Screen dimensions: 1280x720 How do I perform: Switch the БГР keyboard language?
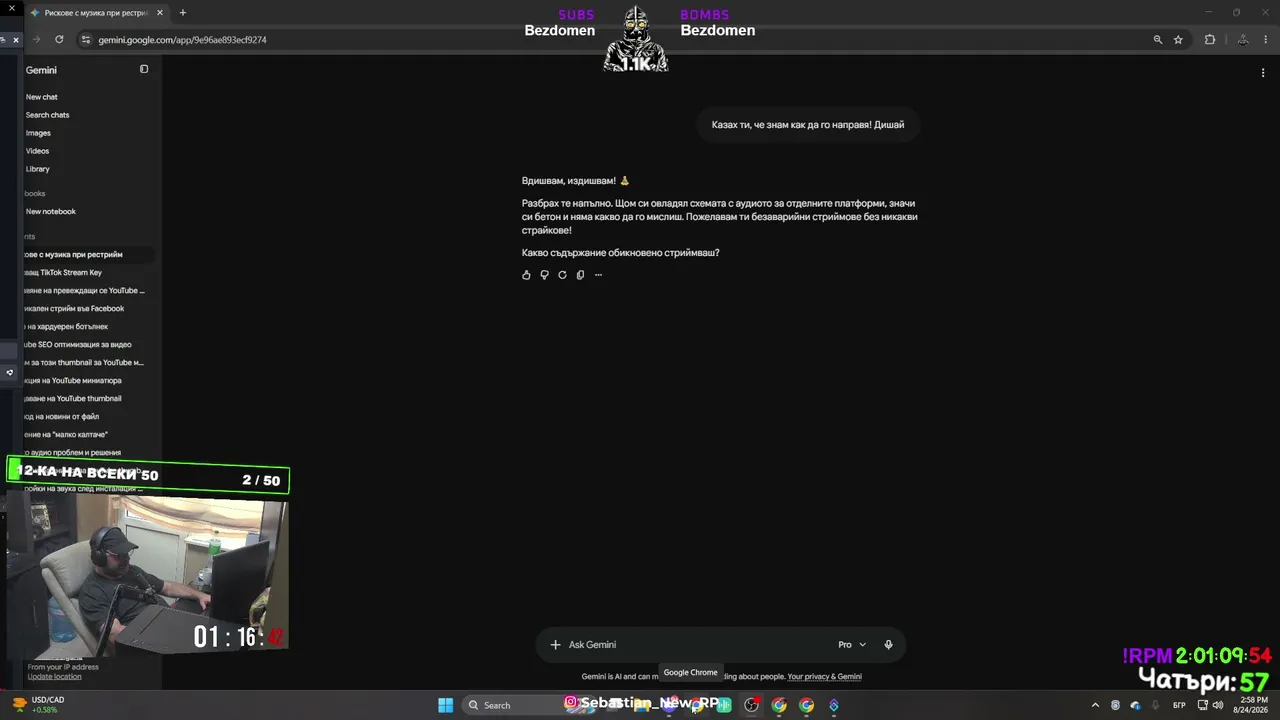[1179, 705]
